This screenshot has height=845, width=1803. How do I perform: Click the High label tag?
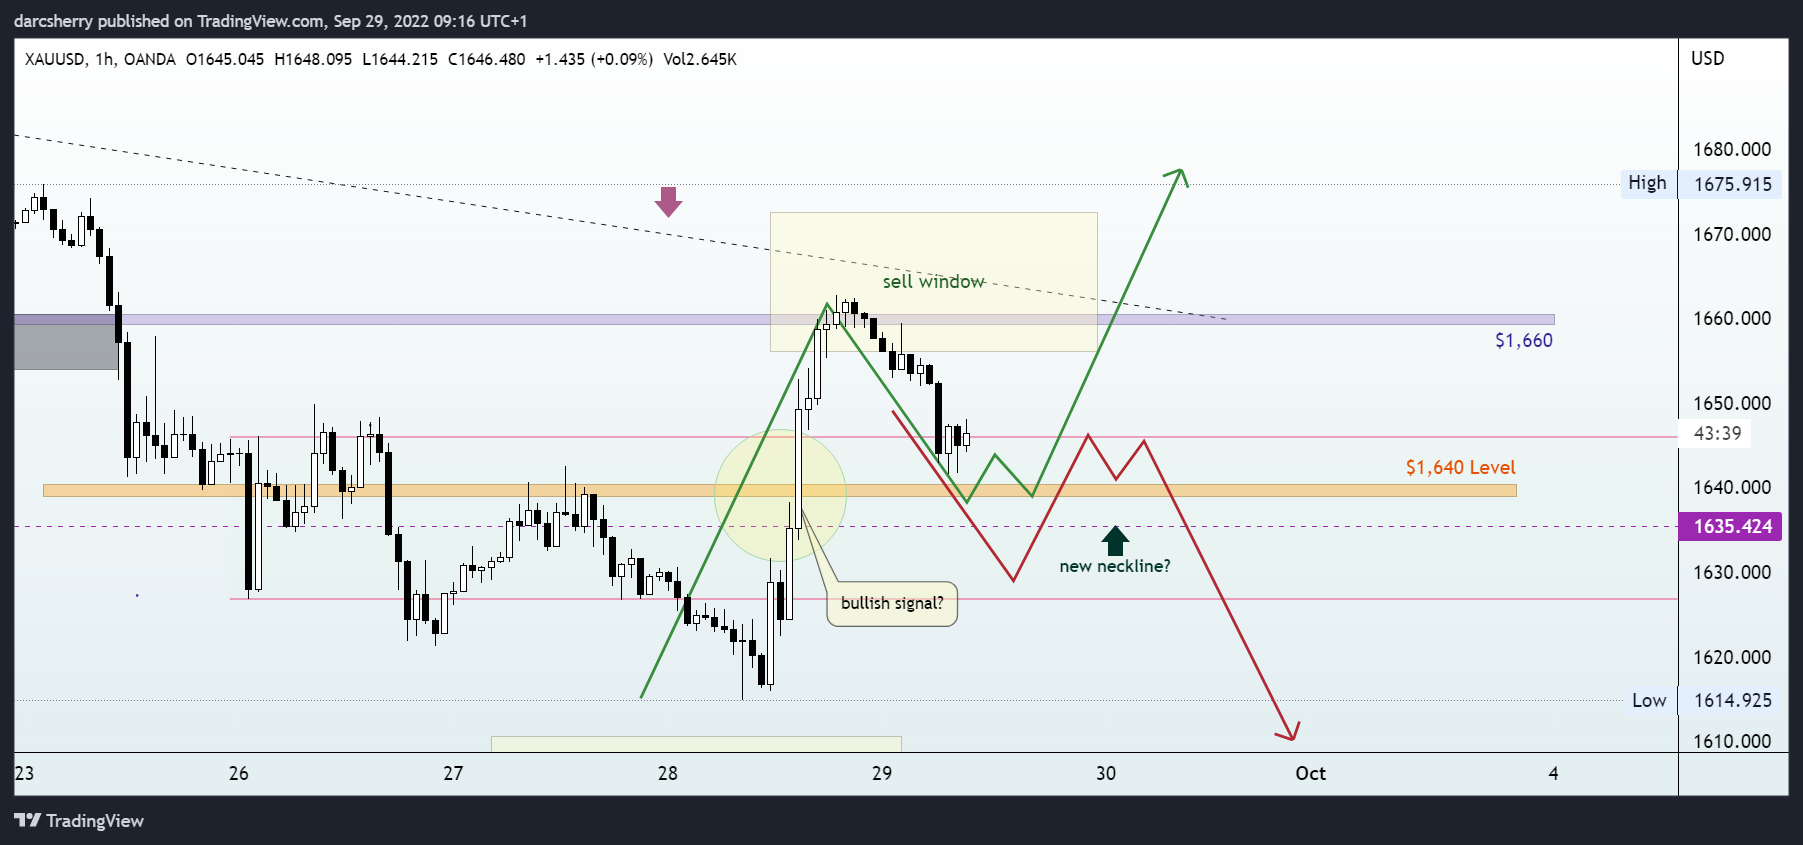1647,183
